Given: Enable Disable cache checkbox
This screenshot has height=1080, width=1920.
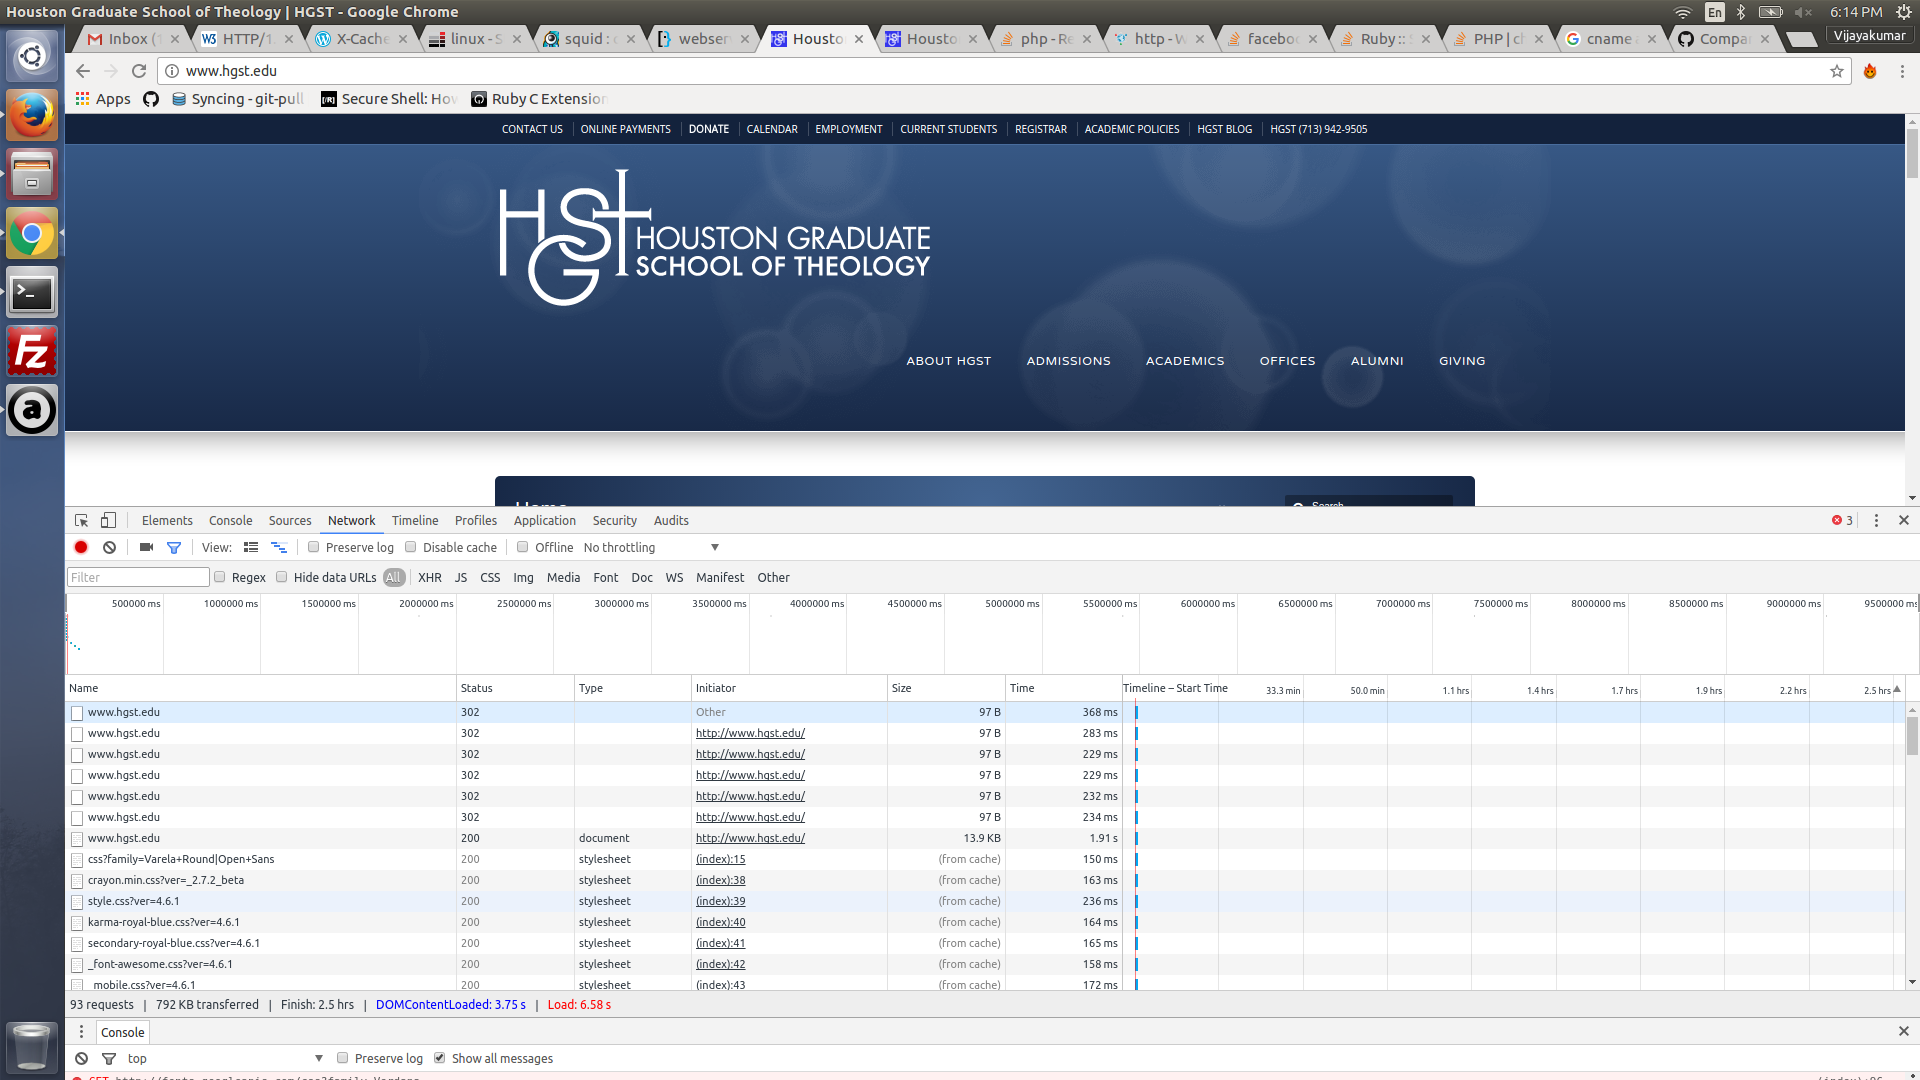Looking at the screenshot, I should click(x=410, y=547).
